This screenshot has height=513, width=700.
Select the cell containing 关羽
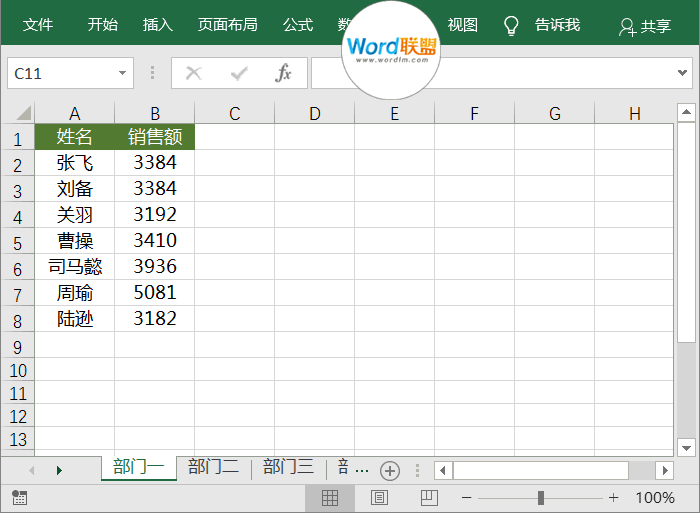tap(75, 215)
